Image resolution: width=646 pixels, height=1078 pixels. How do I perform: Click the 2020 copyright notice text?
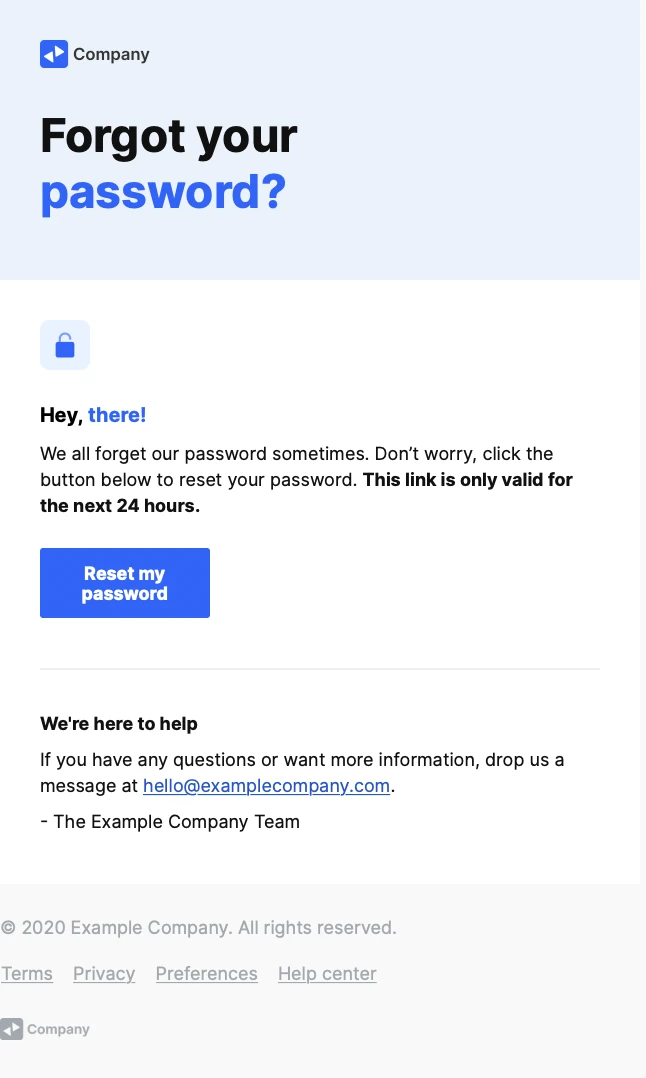(x=199, y=928)
